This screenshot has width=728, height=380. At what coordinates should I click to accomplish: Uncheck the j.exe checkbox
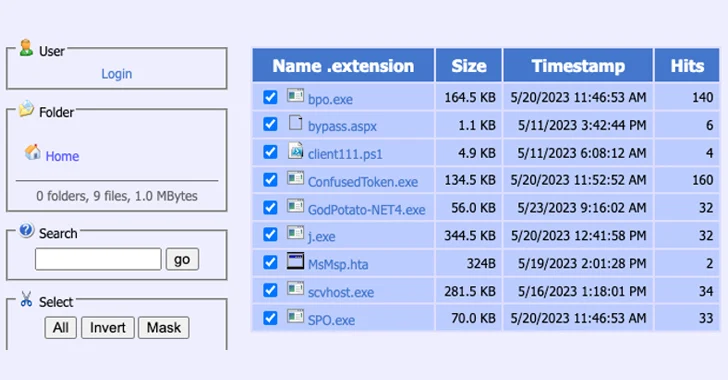coord(270,235)
